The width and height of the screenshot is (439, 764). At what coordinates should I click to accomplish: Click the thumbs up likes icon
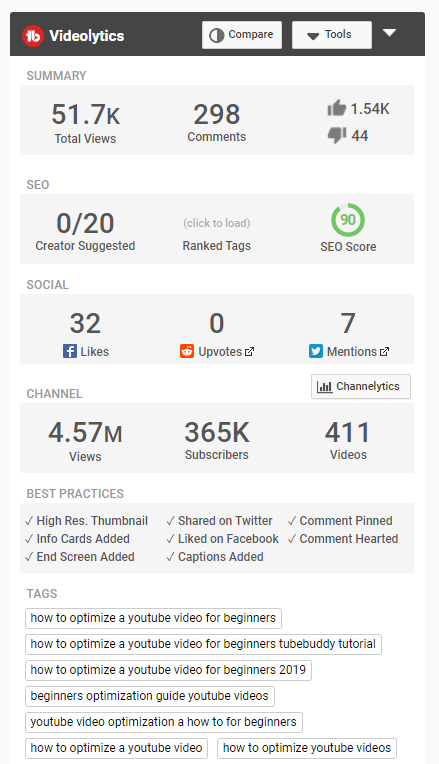pos(336,108)
